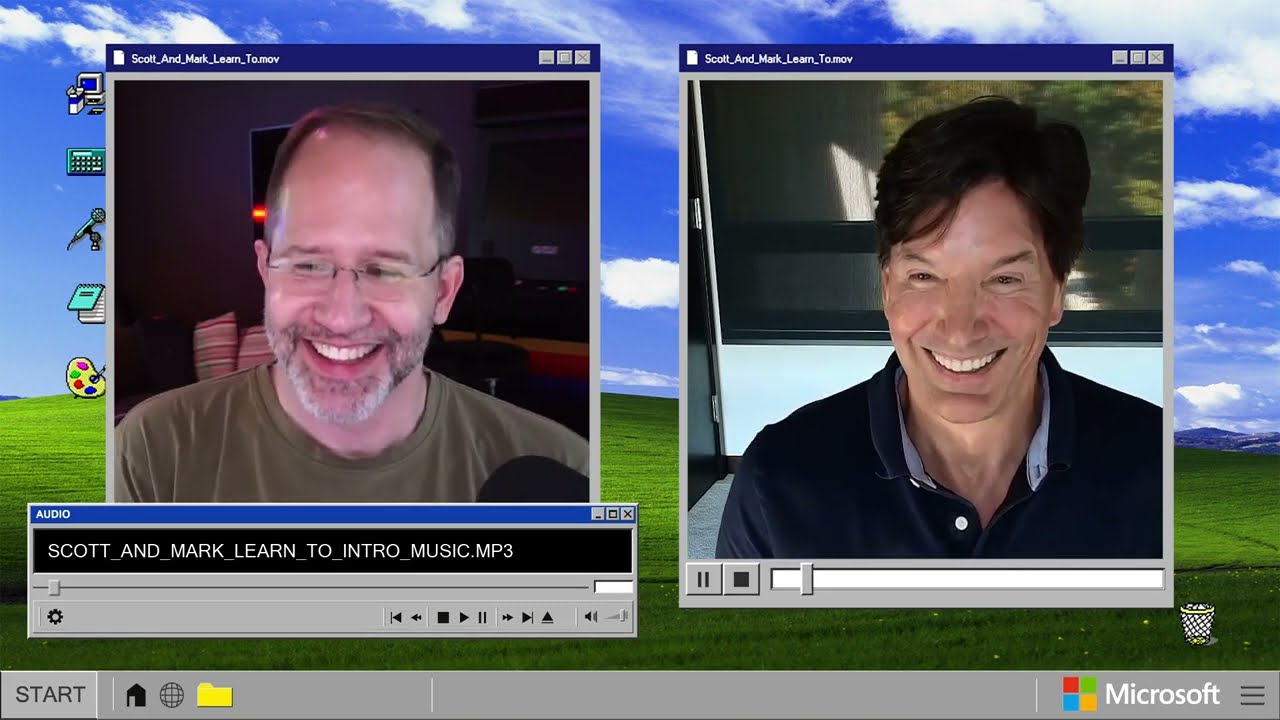Pause the audio player
Viewport: 1280px width, 720px height.
(482, 618)
